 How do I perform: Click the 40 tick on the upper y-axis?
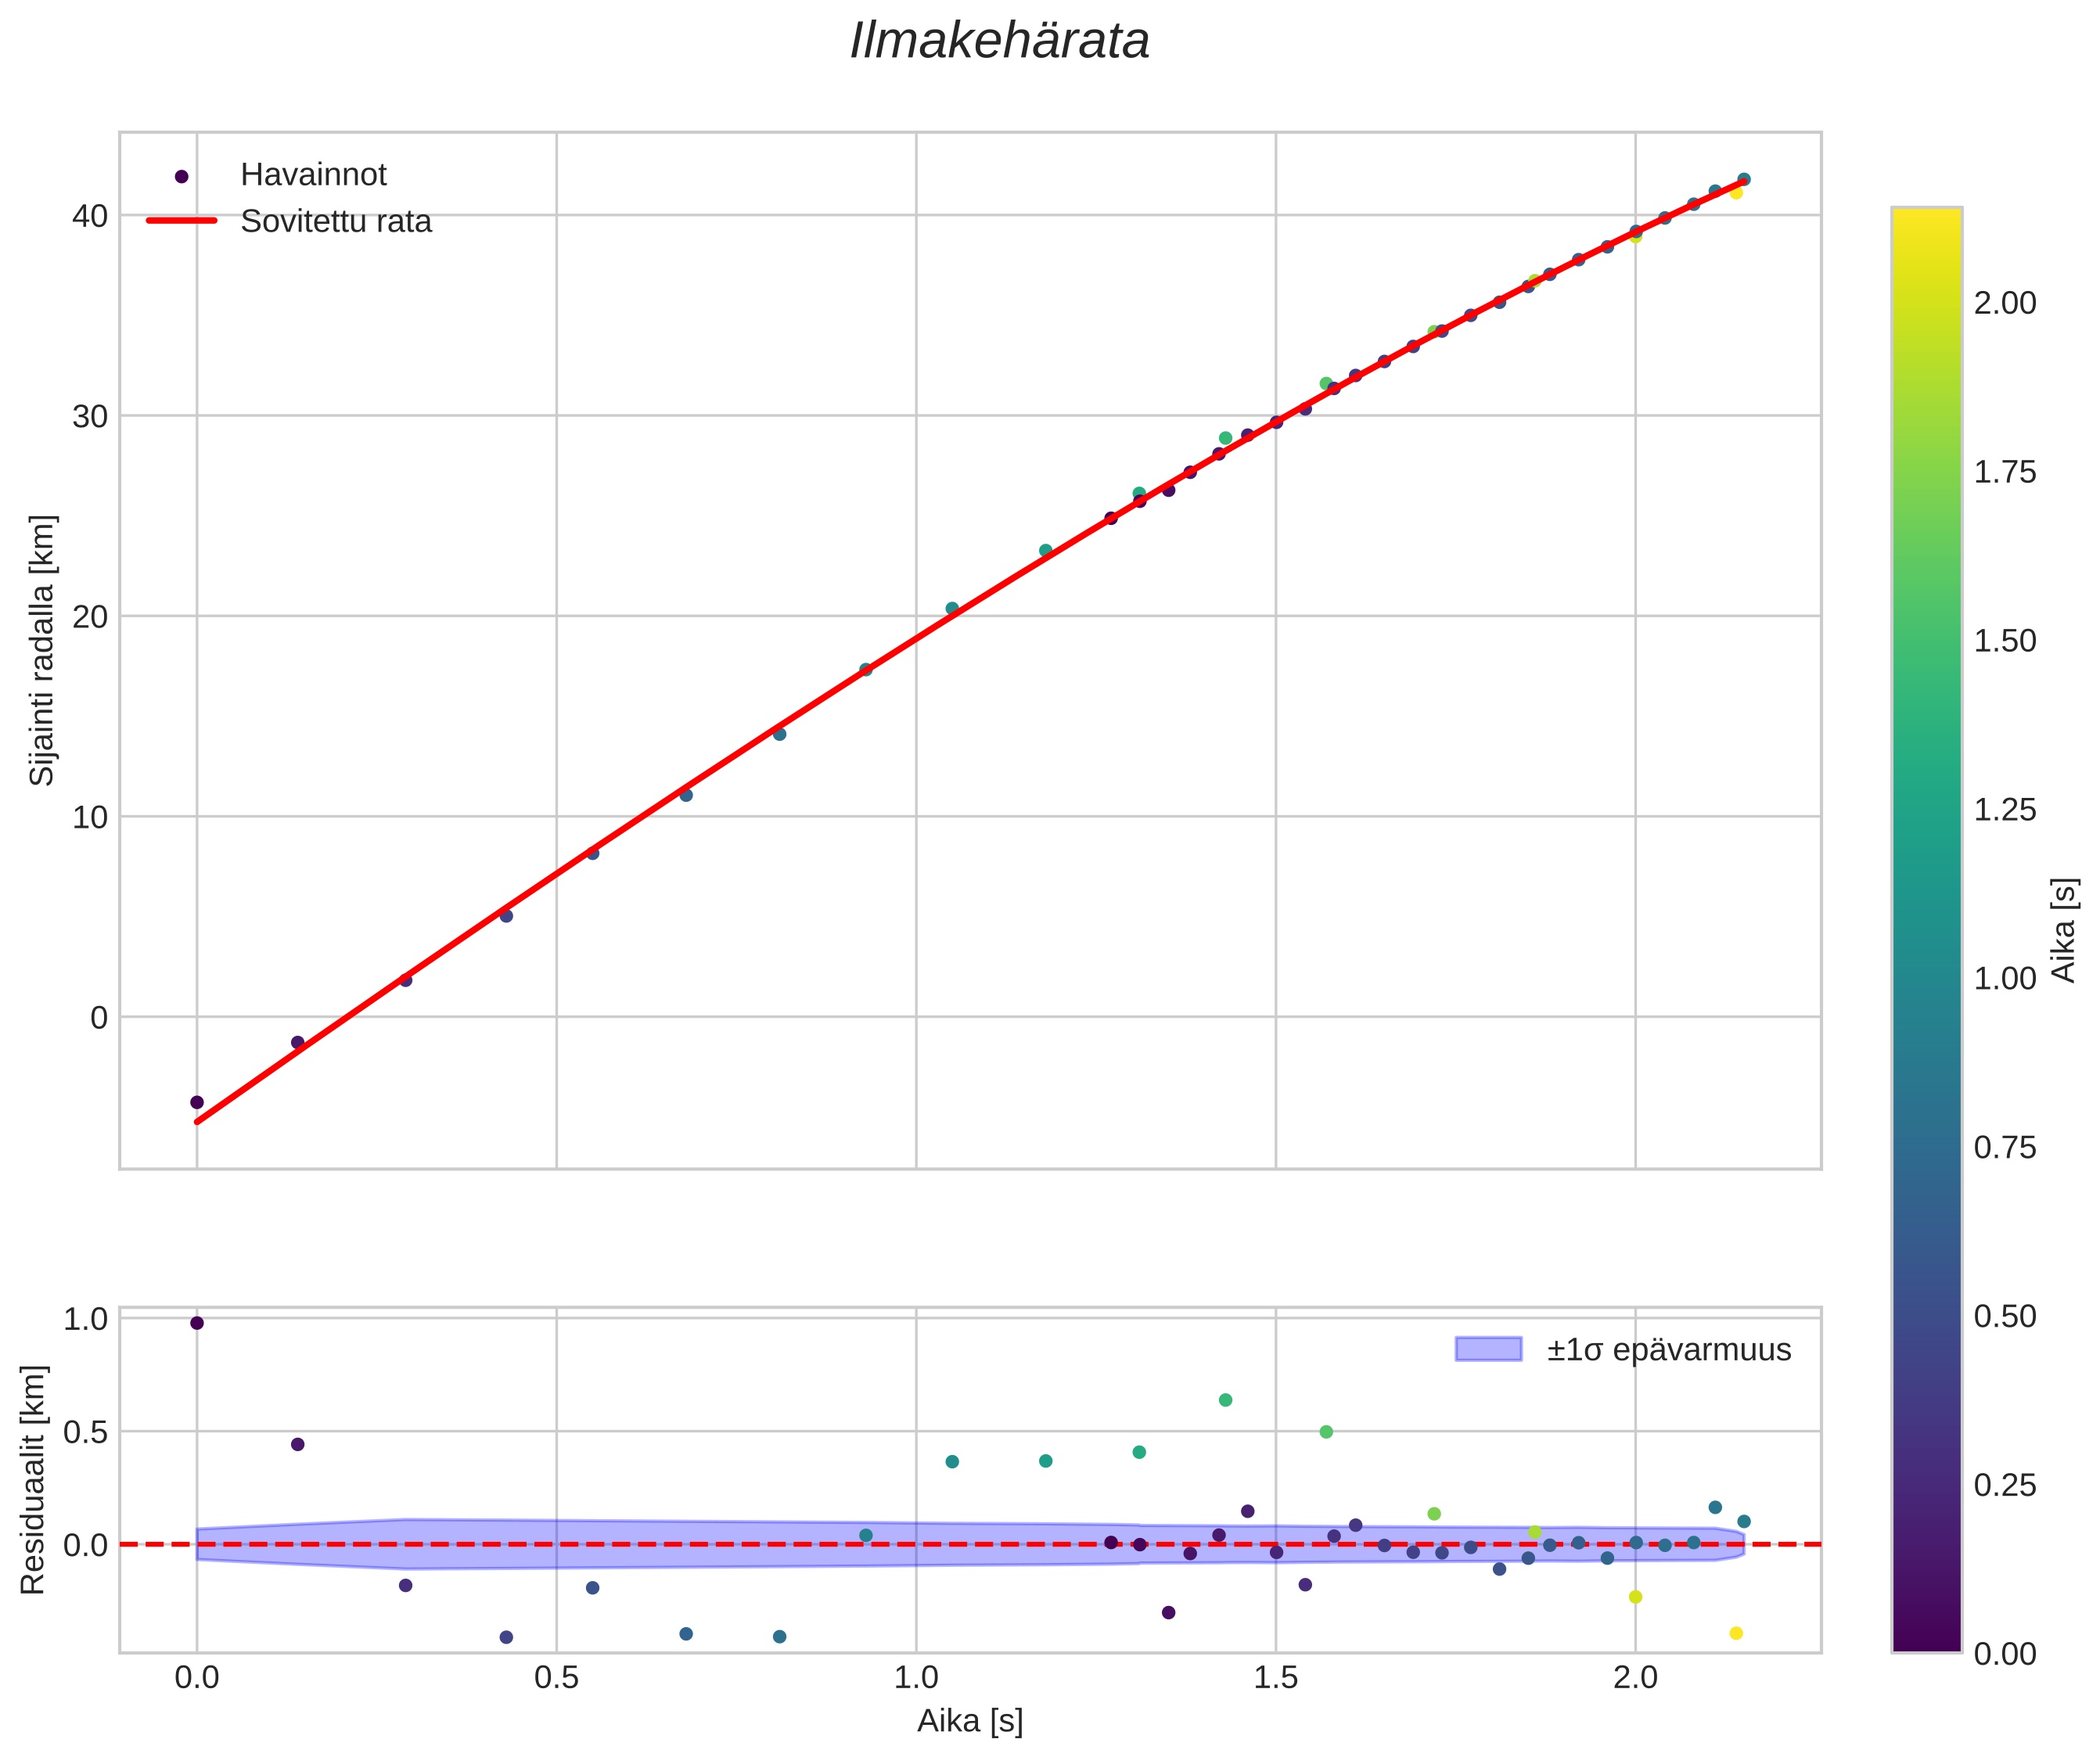coord(89,216)
